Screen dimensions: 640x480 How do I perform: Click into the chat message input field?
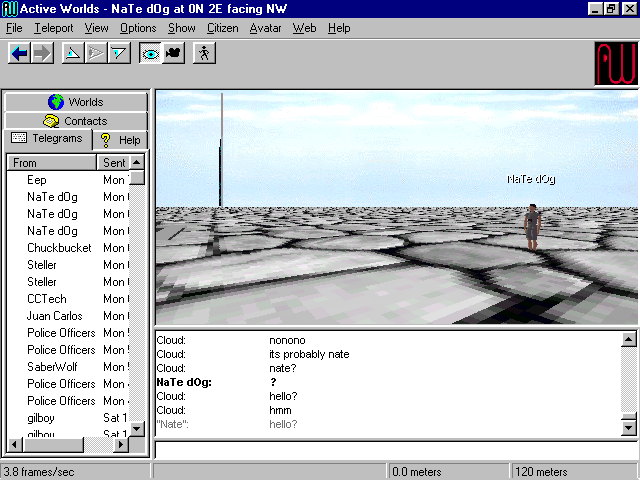coord(396,451)
